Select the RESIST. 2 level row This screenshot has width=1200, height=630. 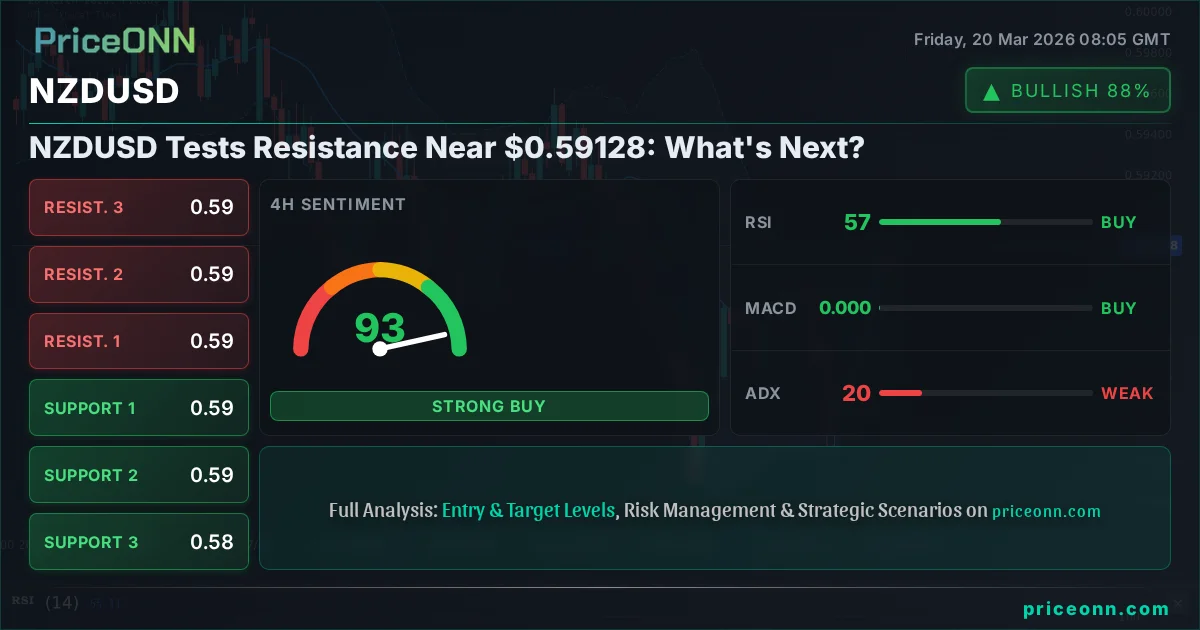pyautogui.click(x=139, y=274)
